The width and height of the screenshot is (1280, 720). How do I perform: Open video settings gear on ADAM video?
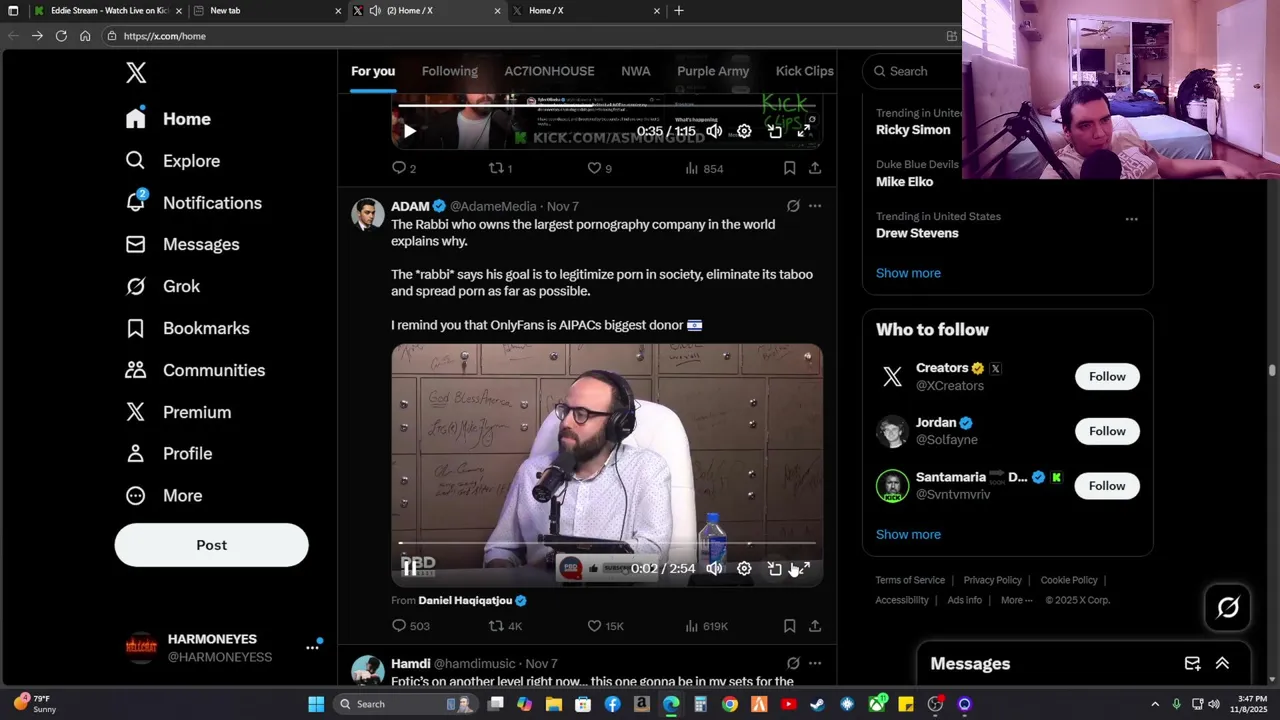[744, 568]
